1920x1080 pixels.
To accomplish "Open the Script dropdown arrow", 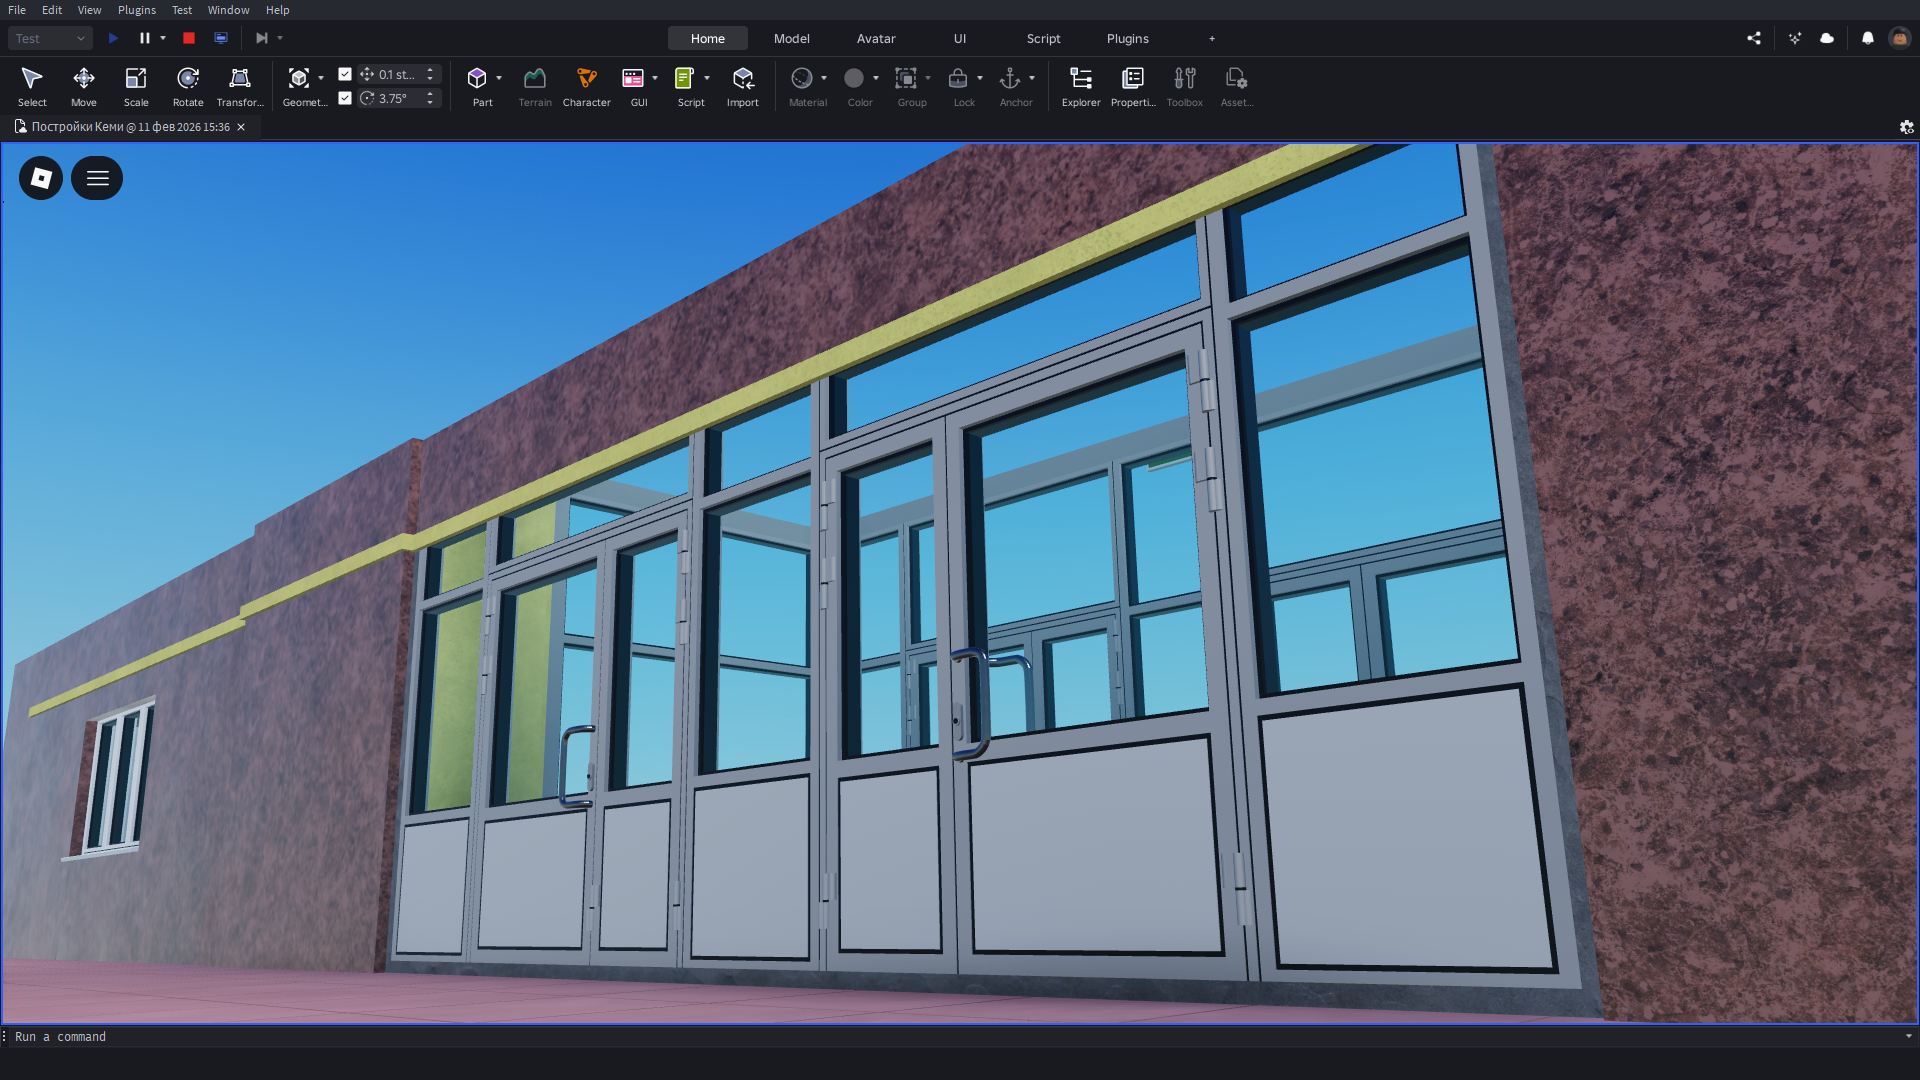I will (707, 78).
